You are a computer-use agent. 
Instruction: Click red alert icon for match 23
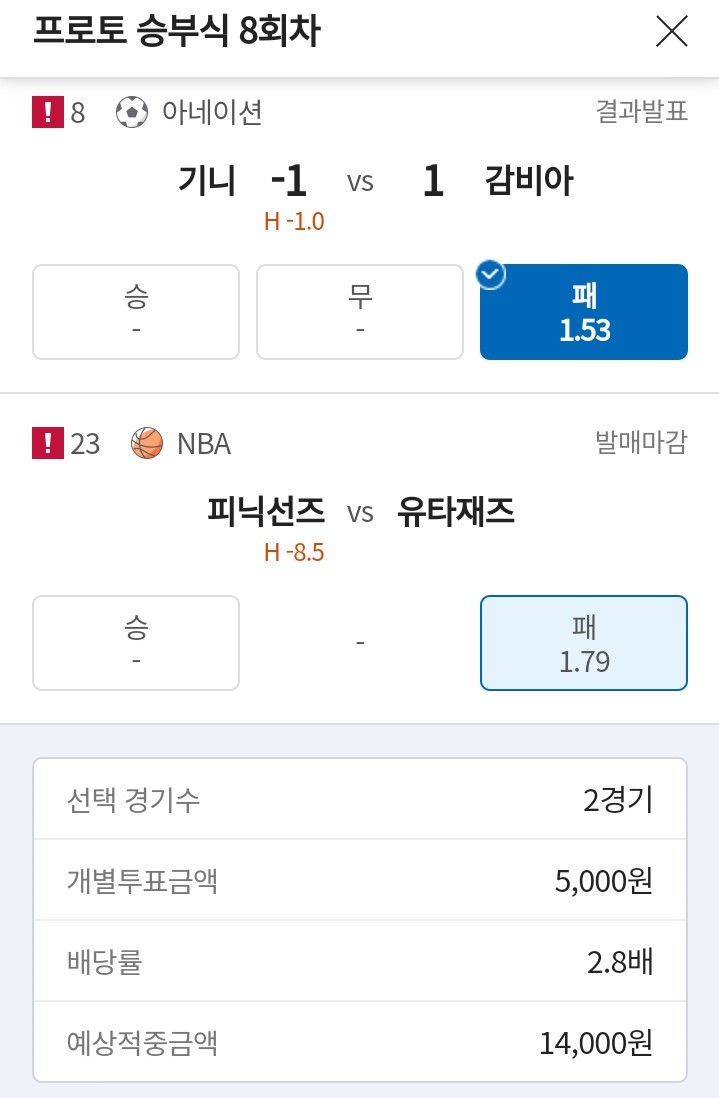point(48,443)
